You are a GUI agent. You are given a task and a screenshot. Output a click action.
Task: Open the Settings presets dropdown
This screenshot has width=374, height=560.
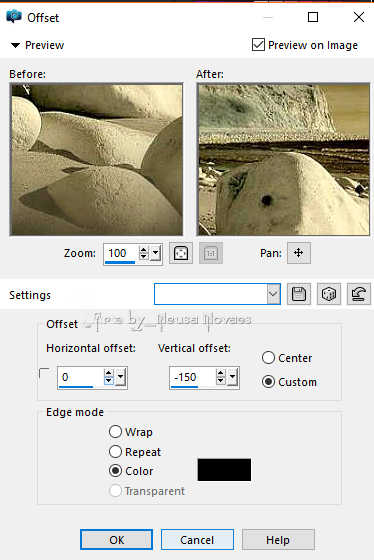coord(273,294)
